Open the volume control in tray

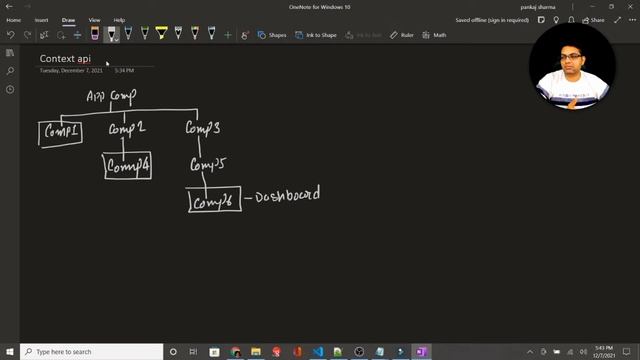pos(583,351)
